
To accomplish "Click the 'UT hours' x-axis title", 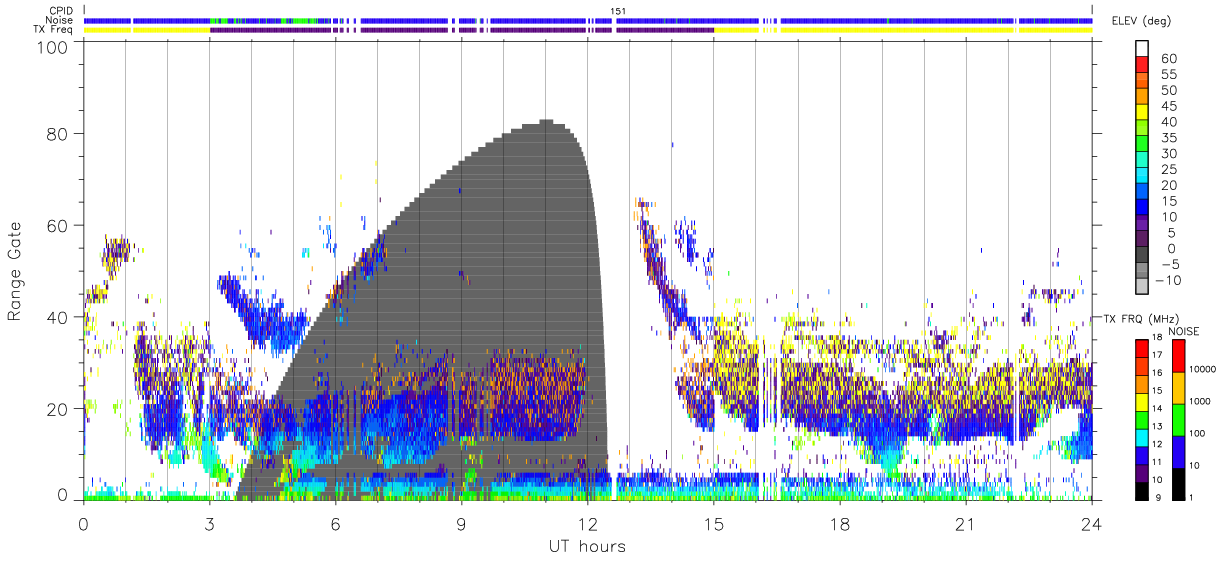I will [x=586, y=546].
